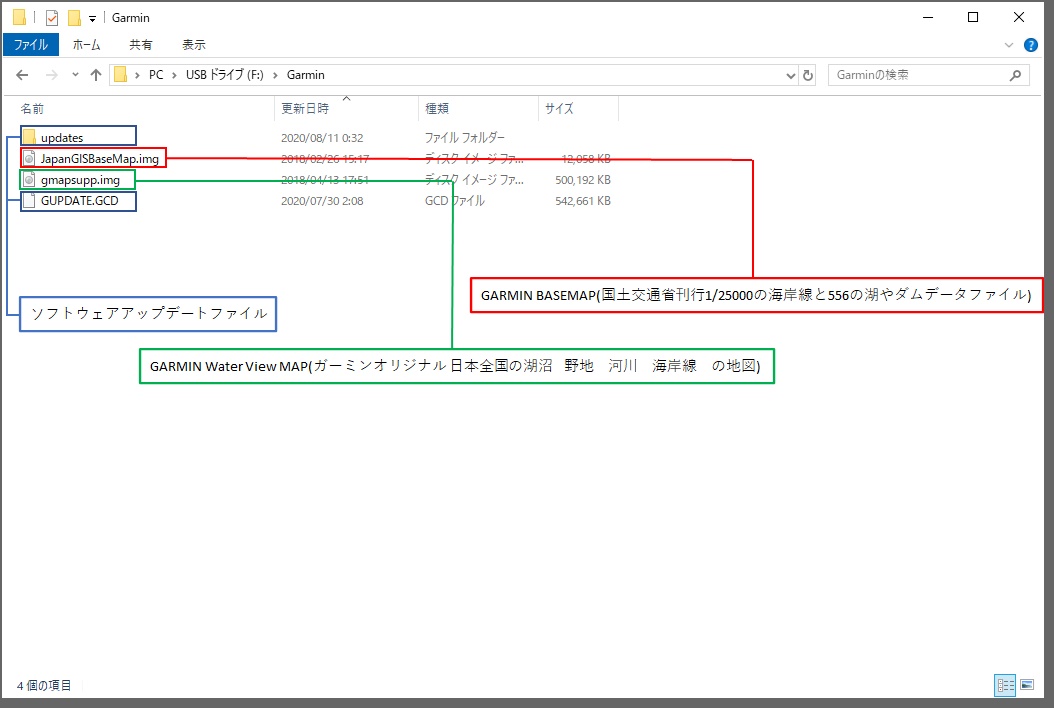Open the address bar history dropdown
This screenshot has width=1054, height=708.
tap(790, 75)
